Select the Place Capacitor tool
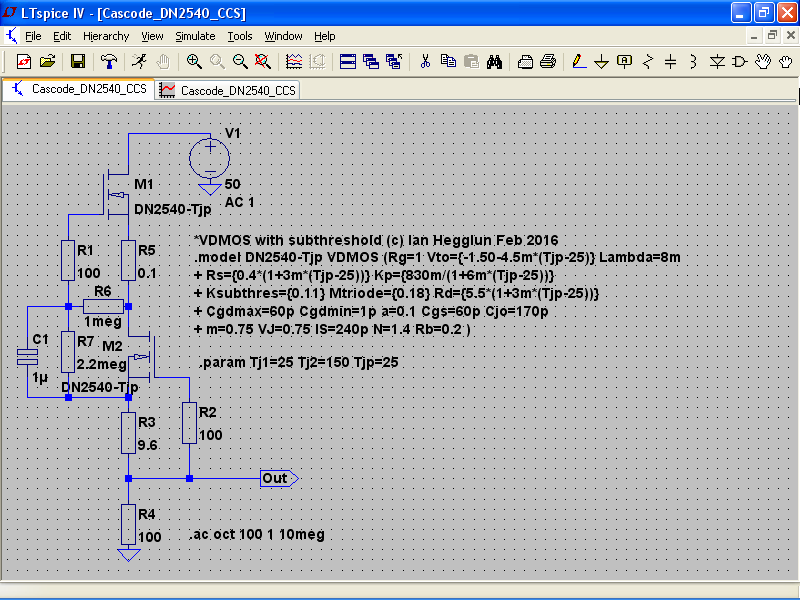The height and width of the screenshot is (600, 800). [x=670, y=62]
